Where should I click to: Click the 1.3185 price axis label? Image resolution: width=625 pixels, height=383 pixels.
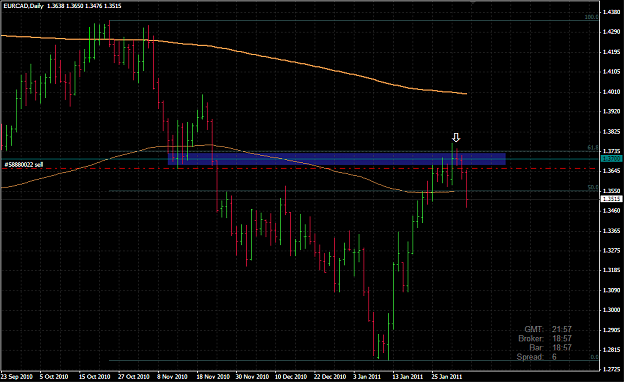click(612, 270)
